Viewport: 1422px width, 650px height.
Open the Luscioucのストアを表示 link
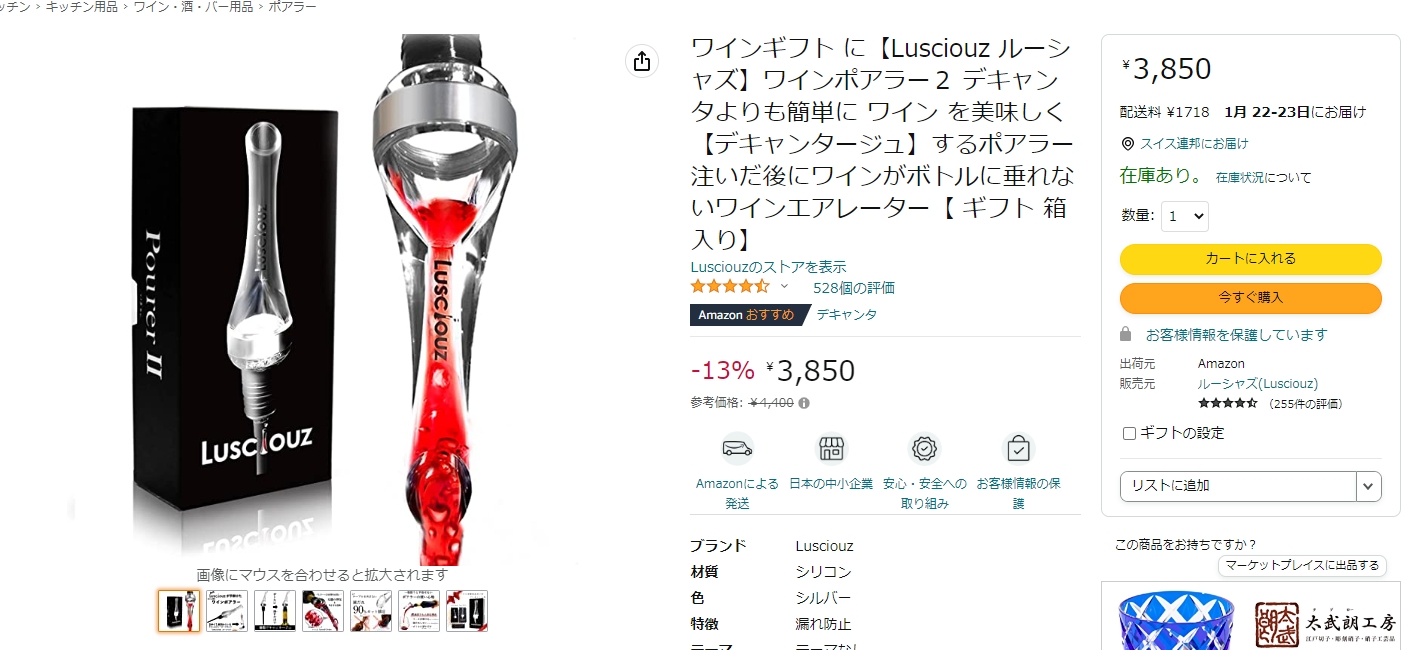(768, 267)
